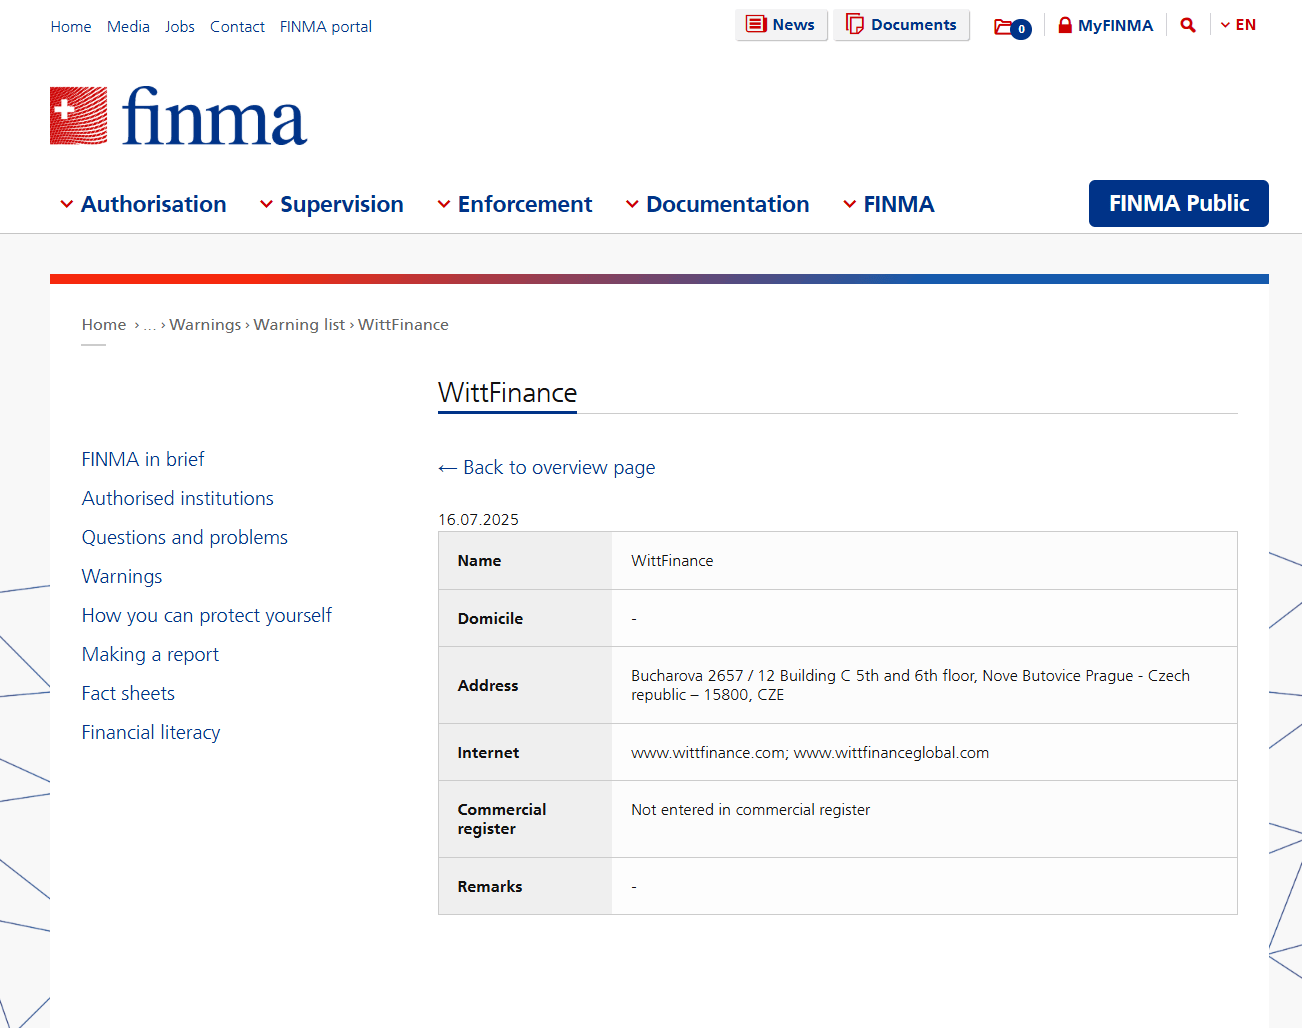Expand the Supervision menu
Screen dimensions: 1302x1028
point(331,204)
